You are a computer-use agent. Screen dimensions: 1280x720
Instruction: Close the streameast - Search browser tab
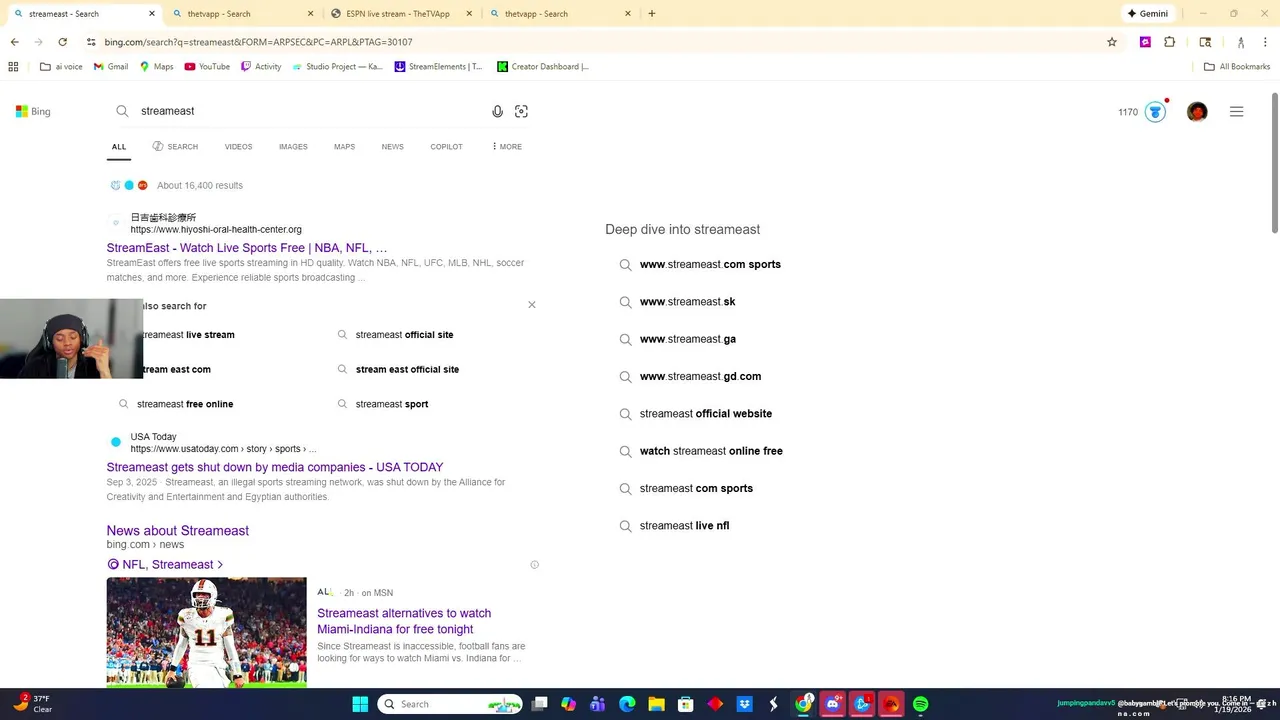pyautogui.click(x=152, y=14)
